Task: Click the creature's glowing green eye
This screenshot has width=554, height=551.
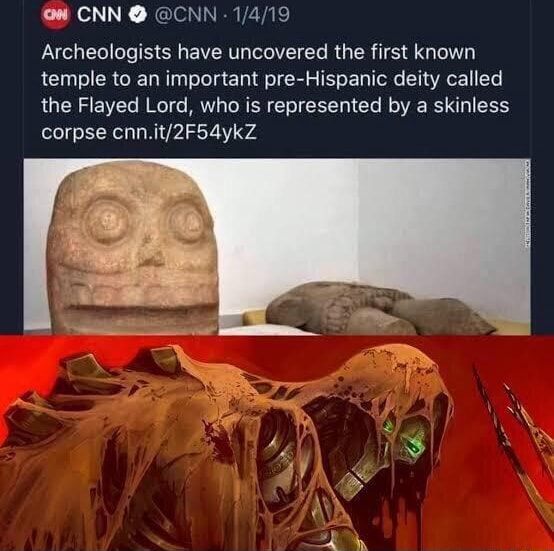Action: pos(414,445)
